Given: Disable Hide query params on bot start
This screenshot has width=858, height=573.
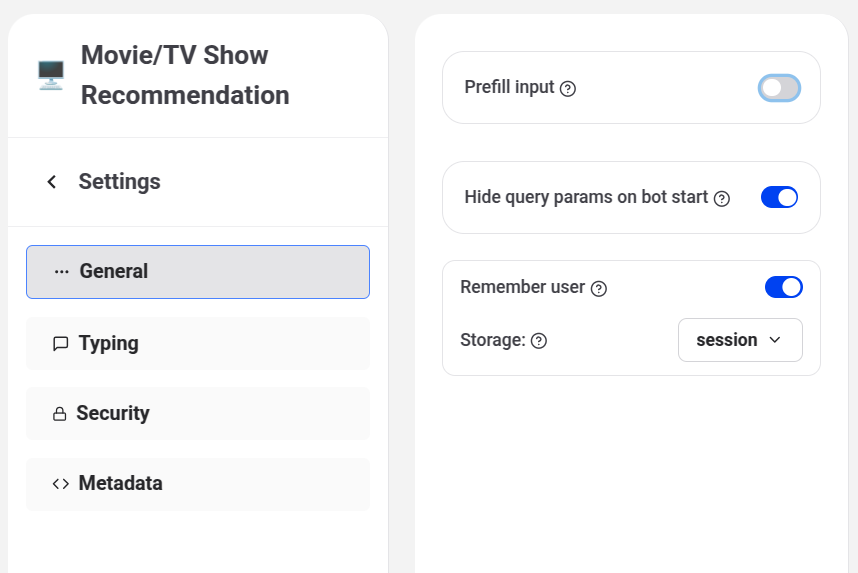Looking at the screenshot, I should coord(779,197).
